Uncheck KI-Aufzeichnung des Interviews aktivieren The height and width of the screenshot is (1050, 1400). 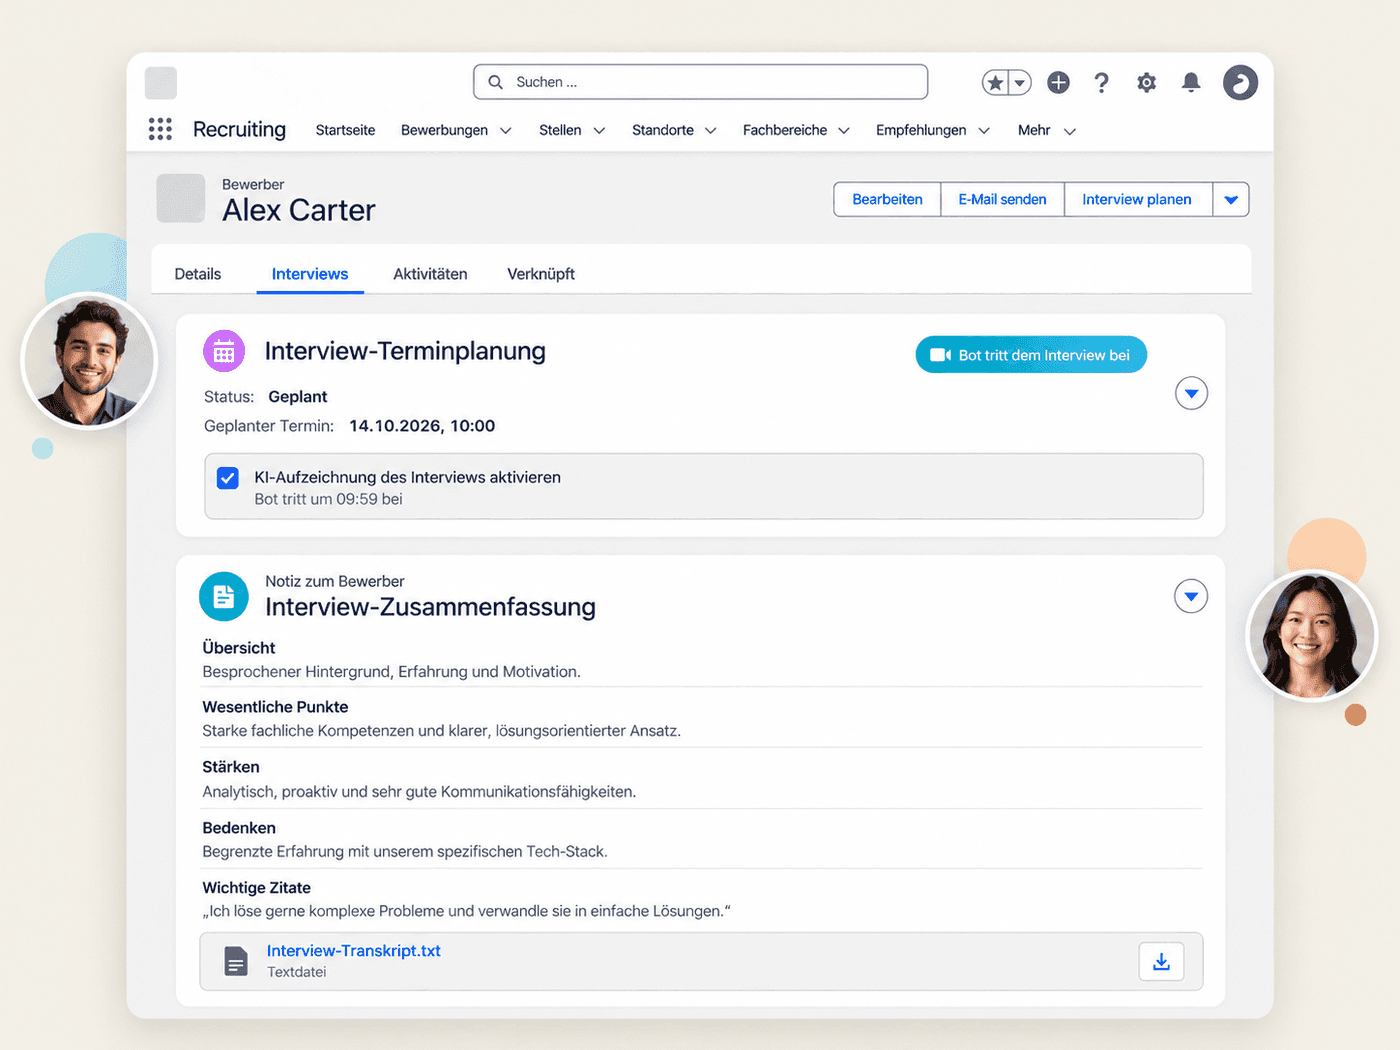coord(228,478)
